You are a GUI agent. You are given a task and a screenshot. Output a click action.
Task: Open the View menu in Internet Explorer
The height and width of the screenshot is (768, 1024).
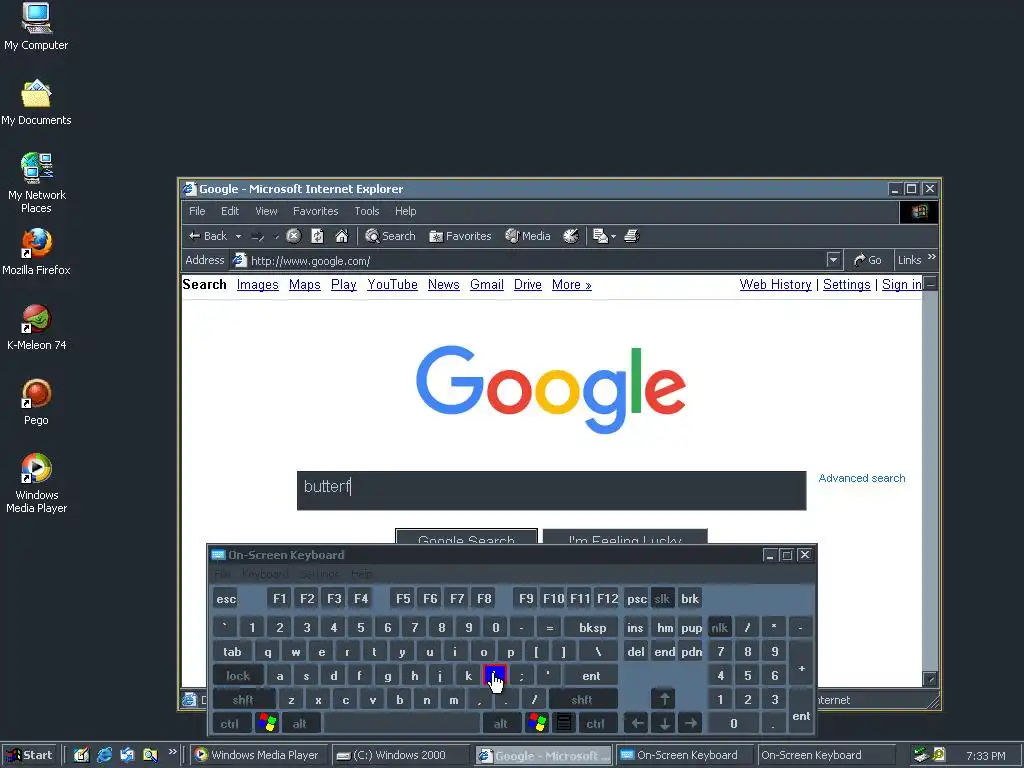(x=266, y=211)
